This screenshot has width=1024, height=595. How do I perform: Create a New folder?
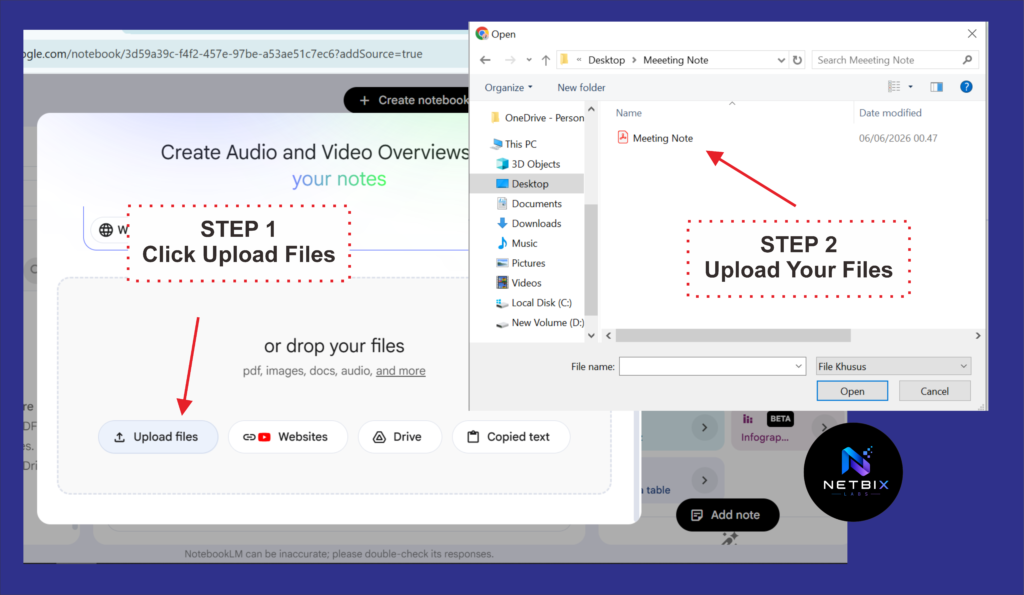[x=581, y=88]
